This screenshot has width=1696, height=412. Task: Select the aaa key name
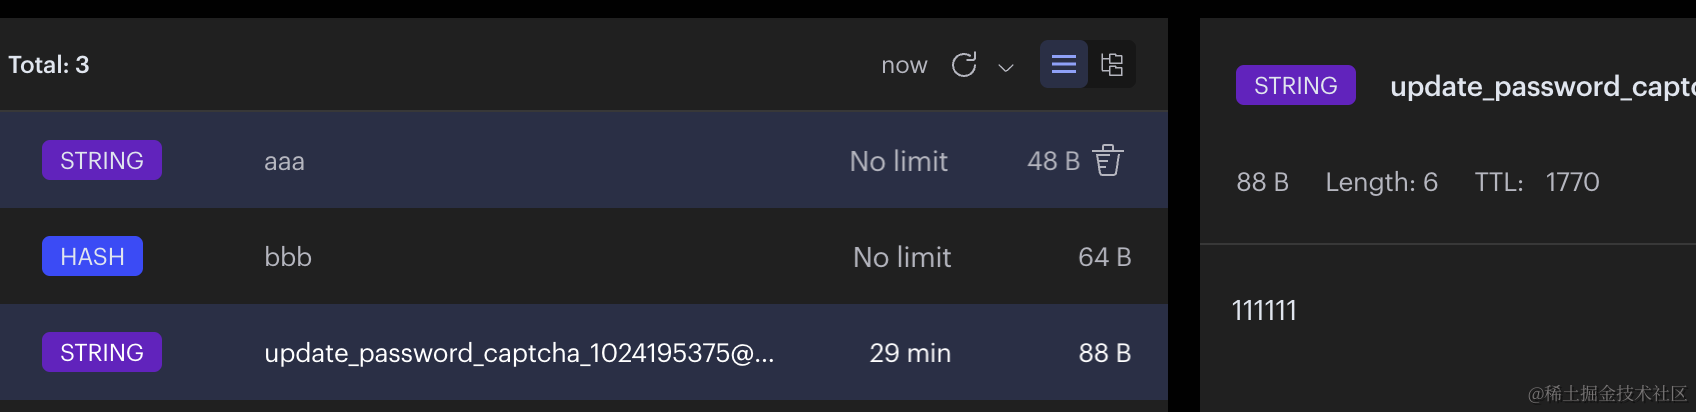pos(284,161)
